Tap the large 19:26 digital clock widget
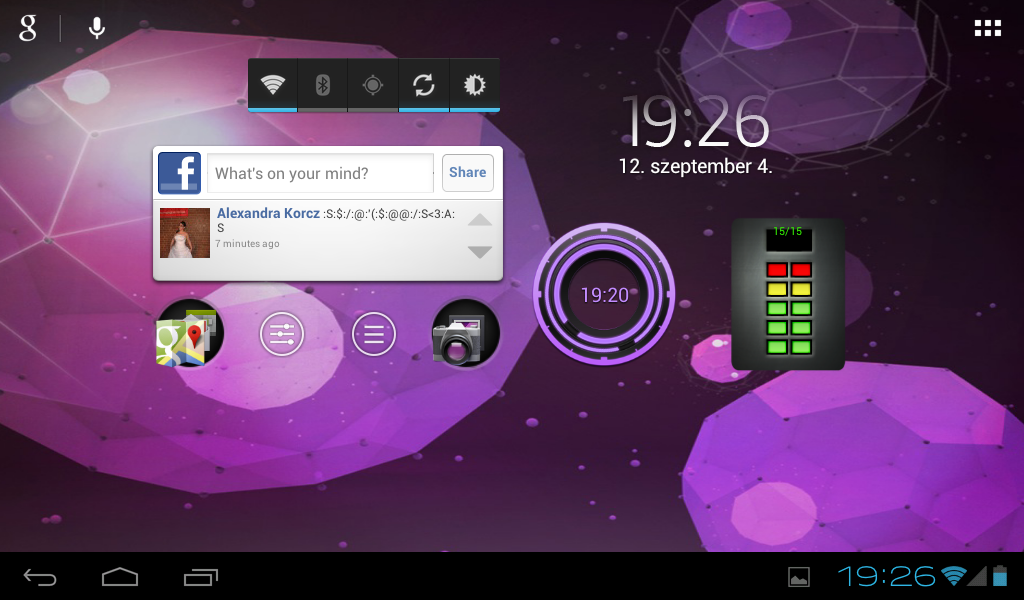 696,121
